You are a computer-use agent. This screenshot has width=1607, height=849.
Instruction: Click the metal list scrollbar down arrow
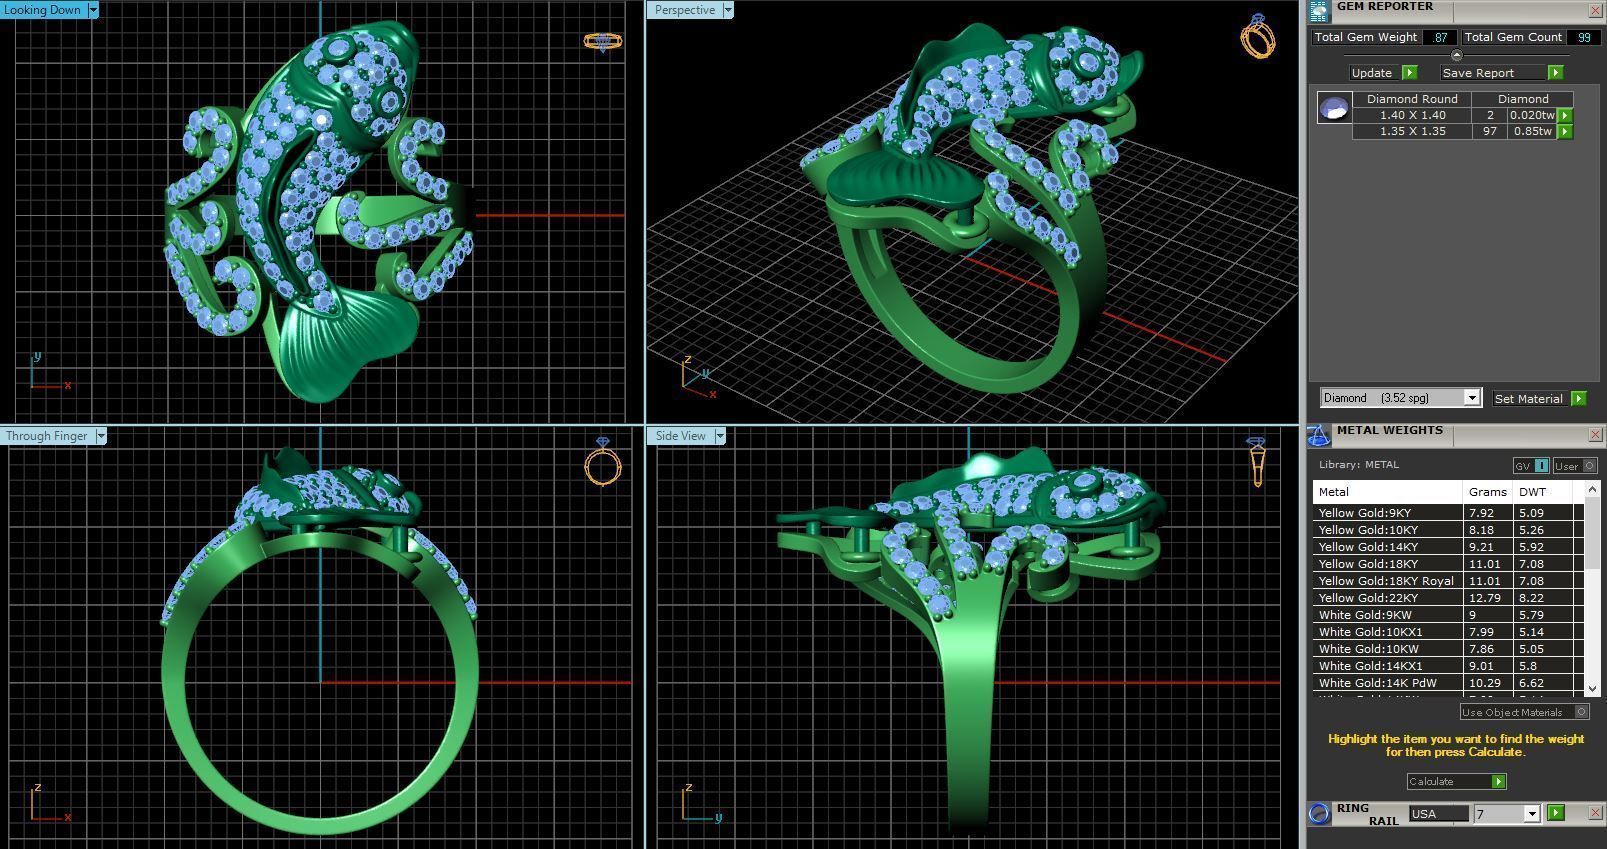pyautogui.click(x=1592, y=687)
